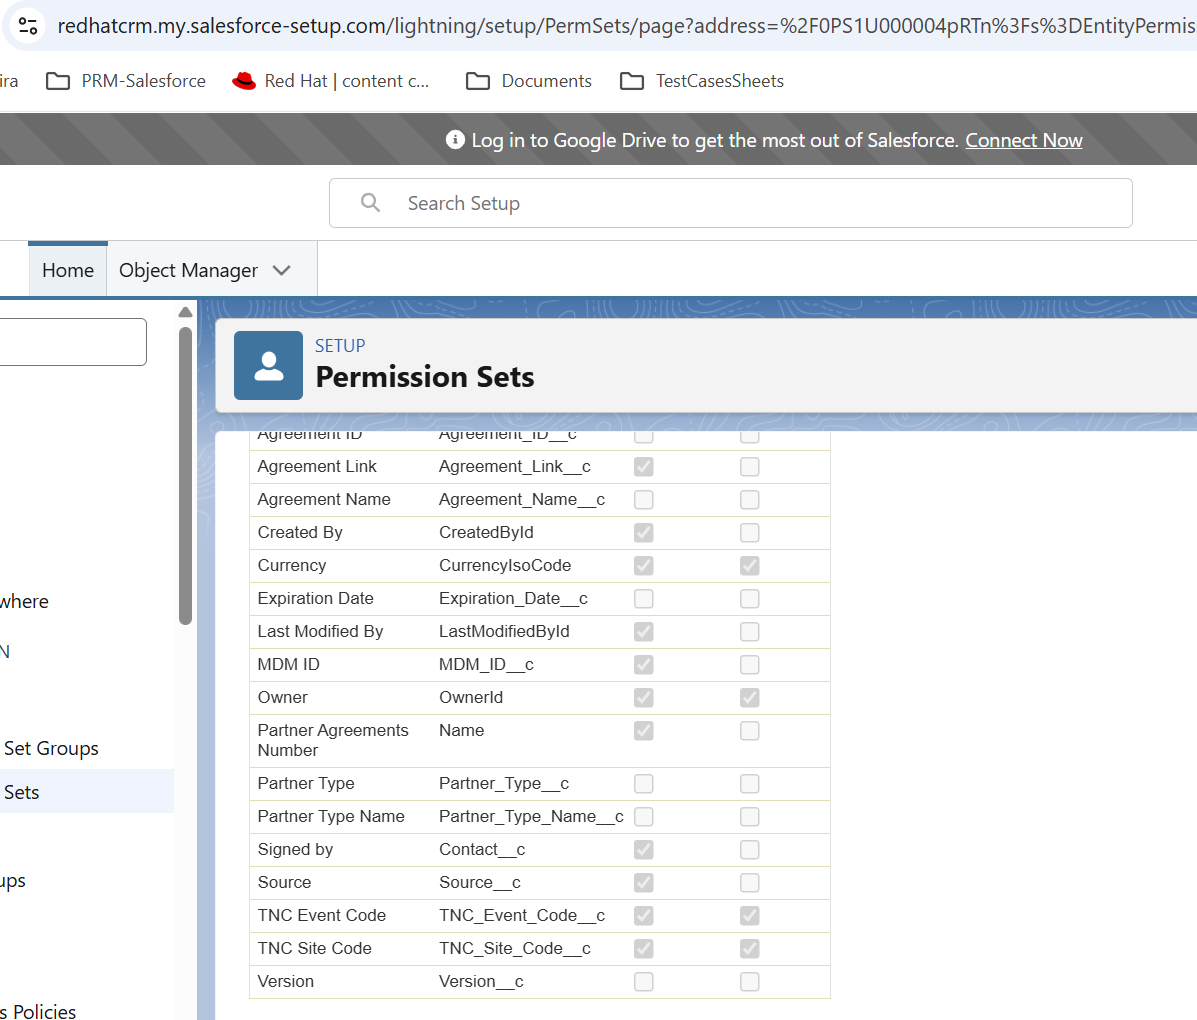Viewport: 1197px width, 1020px height.
Task: Open the Red Hat content bookmark
Action: (331, 81)
